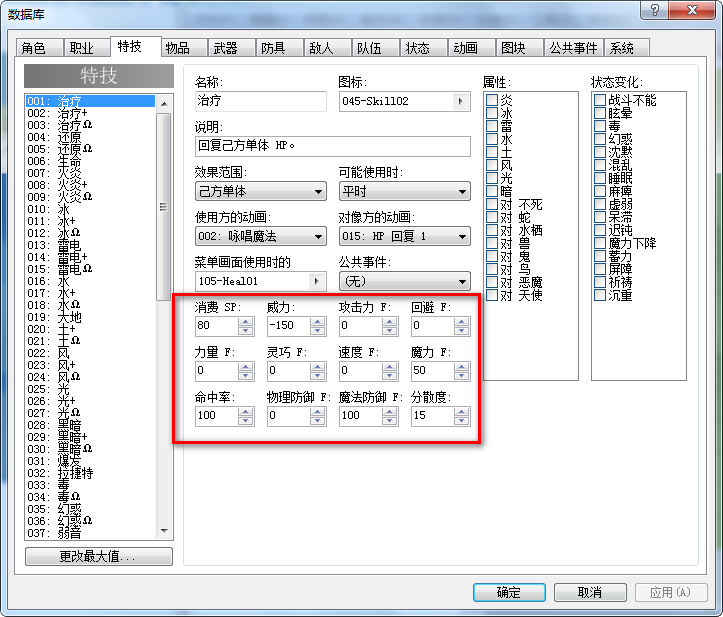Increase the 分散度 value
Viewport: 723px width, 617px height.
click(462, 412)
